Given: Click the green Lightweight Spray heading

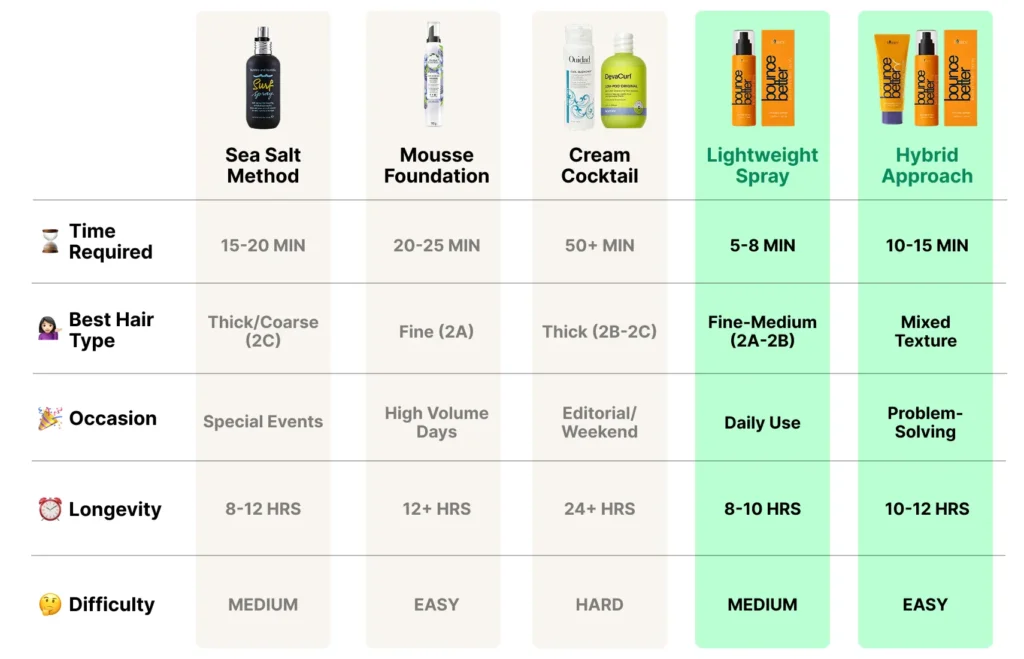Looking at the screenshot, I should point(762,165).
